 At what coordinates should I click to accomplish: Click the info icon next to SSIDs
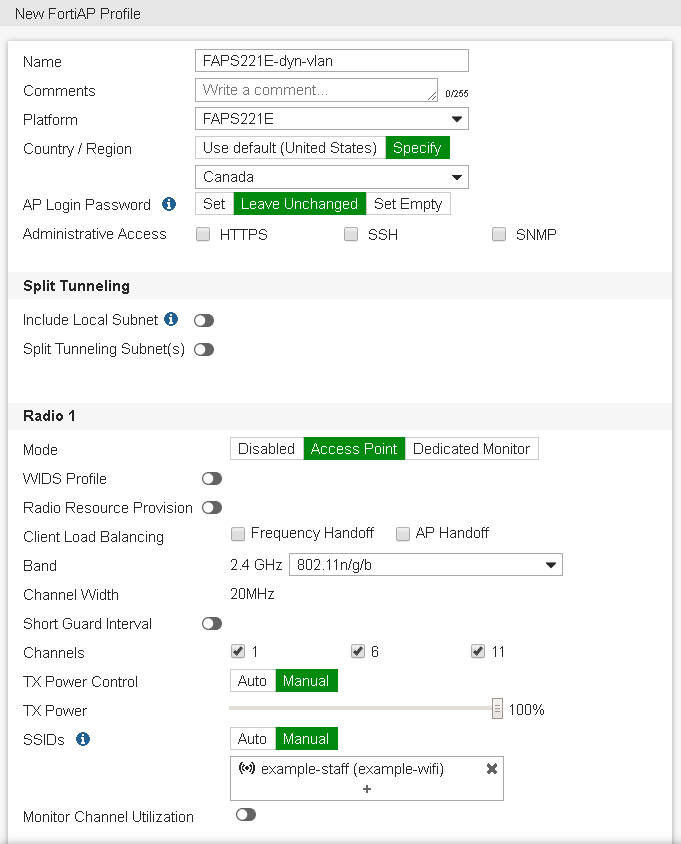tap(83, 739)
